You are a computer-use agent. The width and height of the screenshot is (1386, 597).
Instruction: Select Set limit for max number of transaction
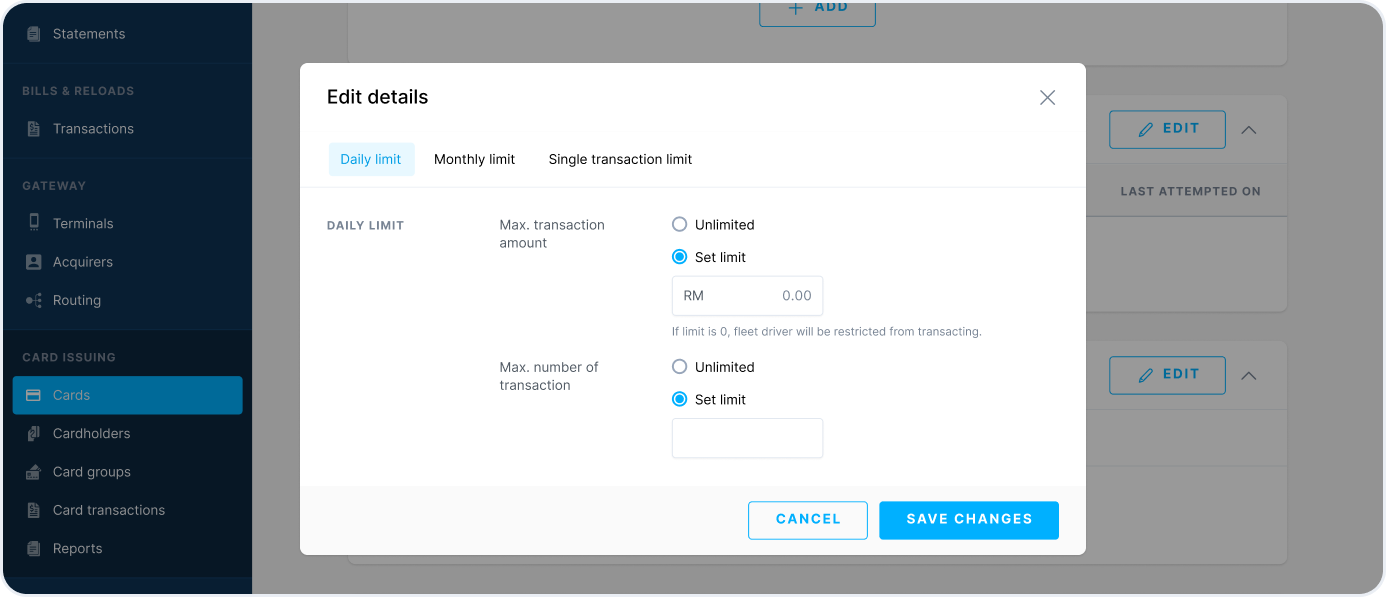tap(680, 399)
